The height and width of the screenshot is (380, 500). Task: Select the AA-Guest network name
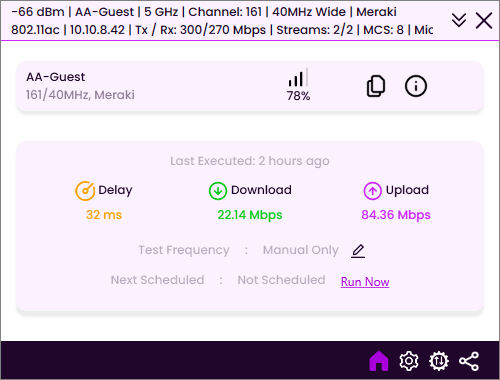pyautogui.click(x=56, y=77)
